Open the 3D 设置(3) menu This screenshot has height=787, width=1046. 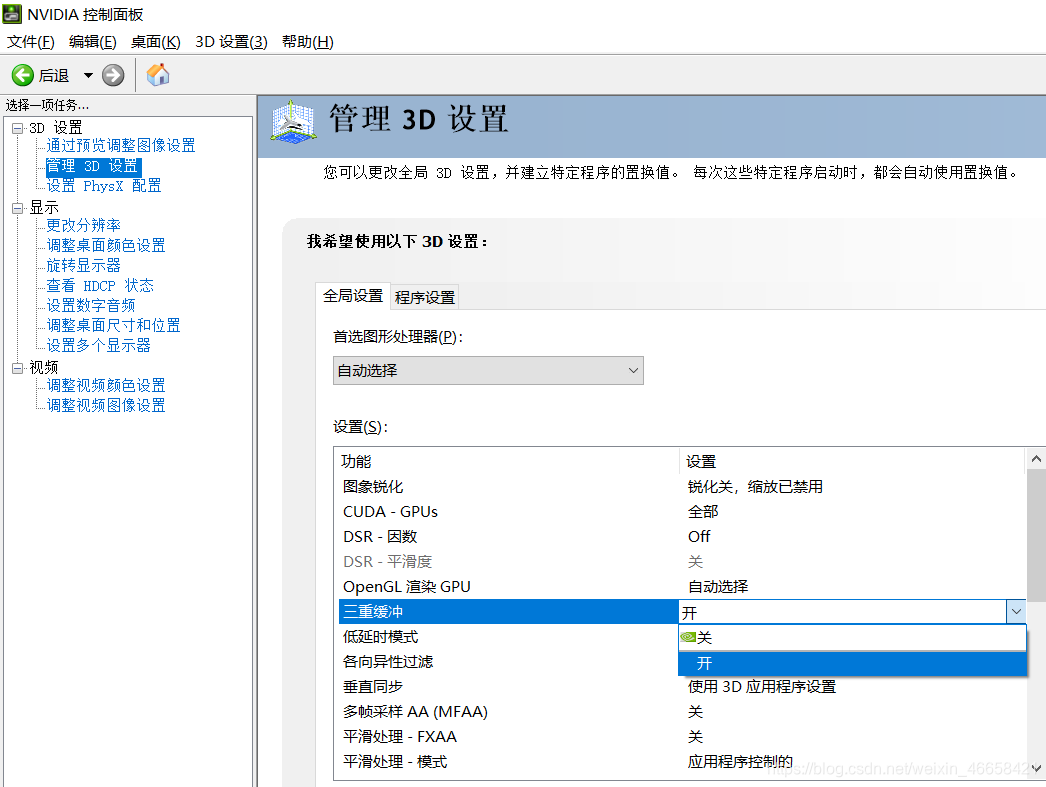[231, 42]
